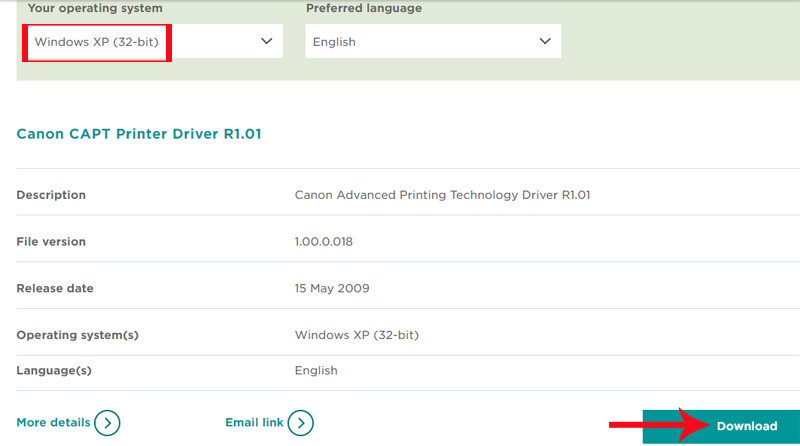The height and width of the screenshot is (446, 800).
Task: Click the More details circled arrow icon
Action: coord(107,423)
